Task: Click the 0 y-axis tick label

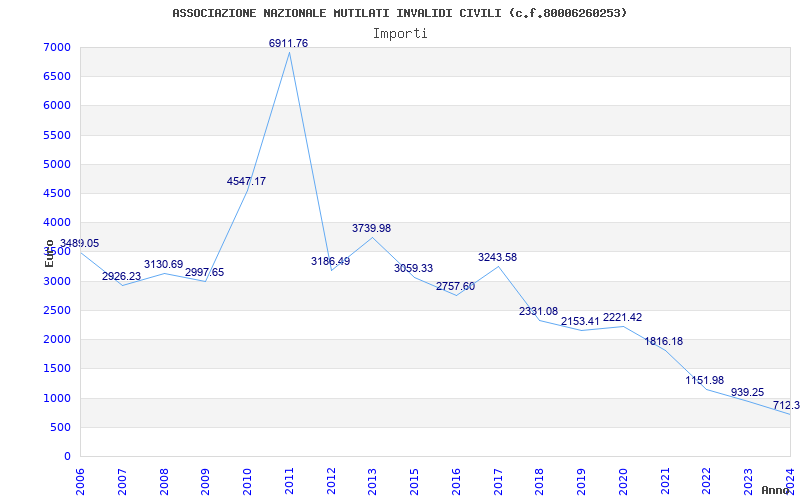Action: 68,456
